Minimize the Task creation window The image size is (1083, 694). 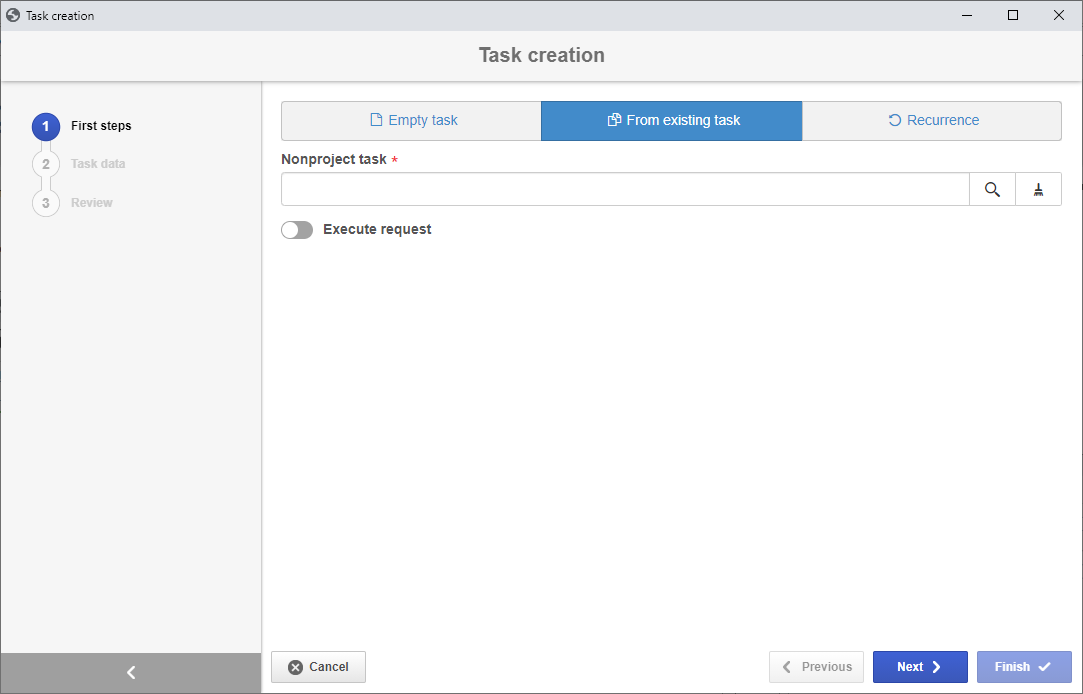(967, 15)
